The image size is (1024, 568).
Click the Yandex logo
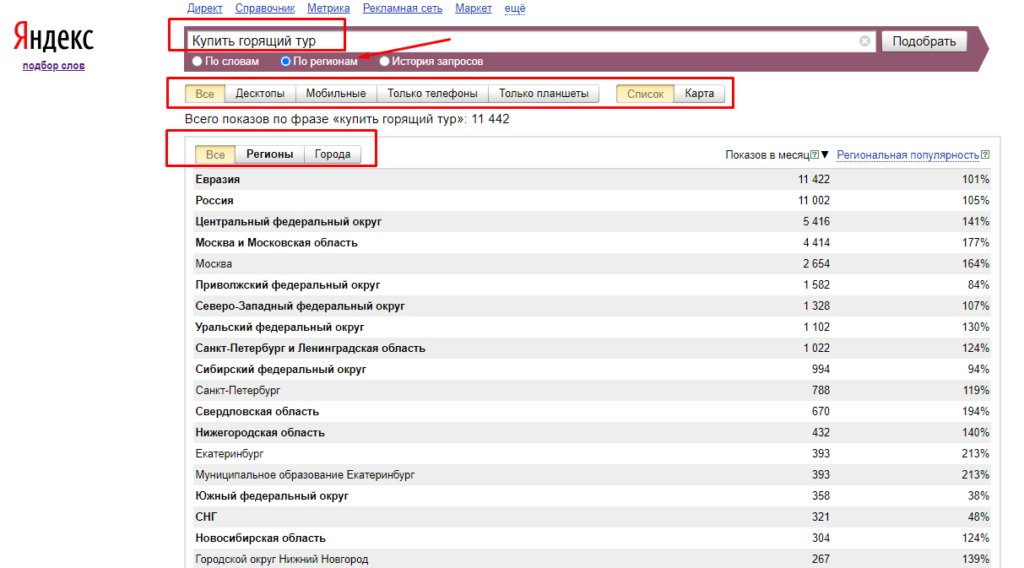point(53,39)
